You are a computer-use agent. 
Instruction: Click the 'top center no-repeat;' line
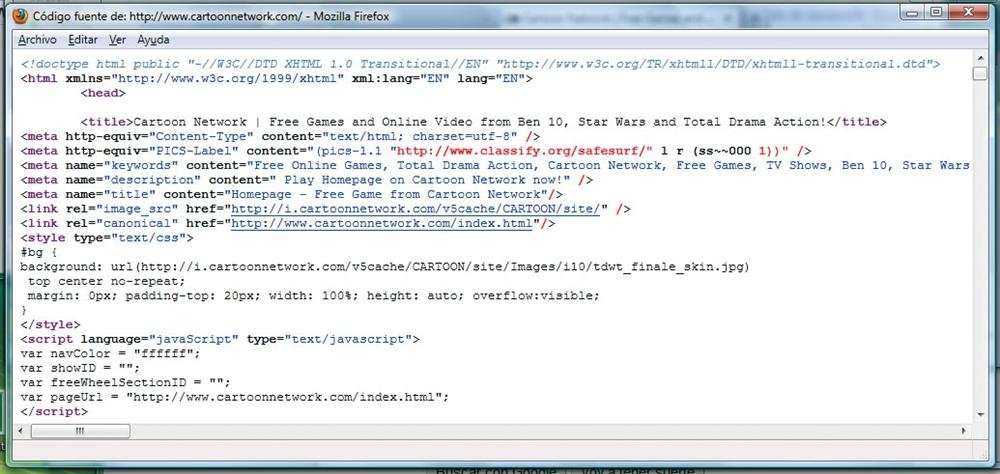[106, 281]
